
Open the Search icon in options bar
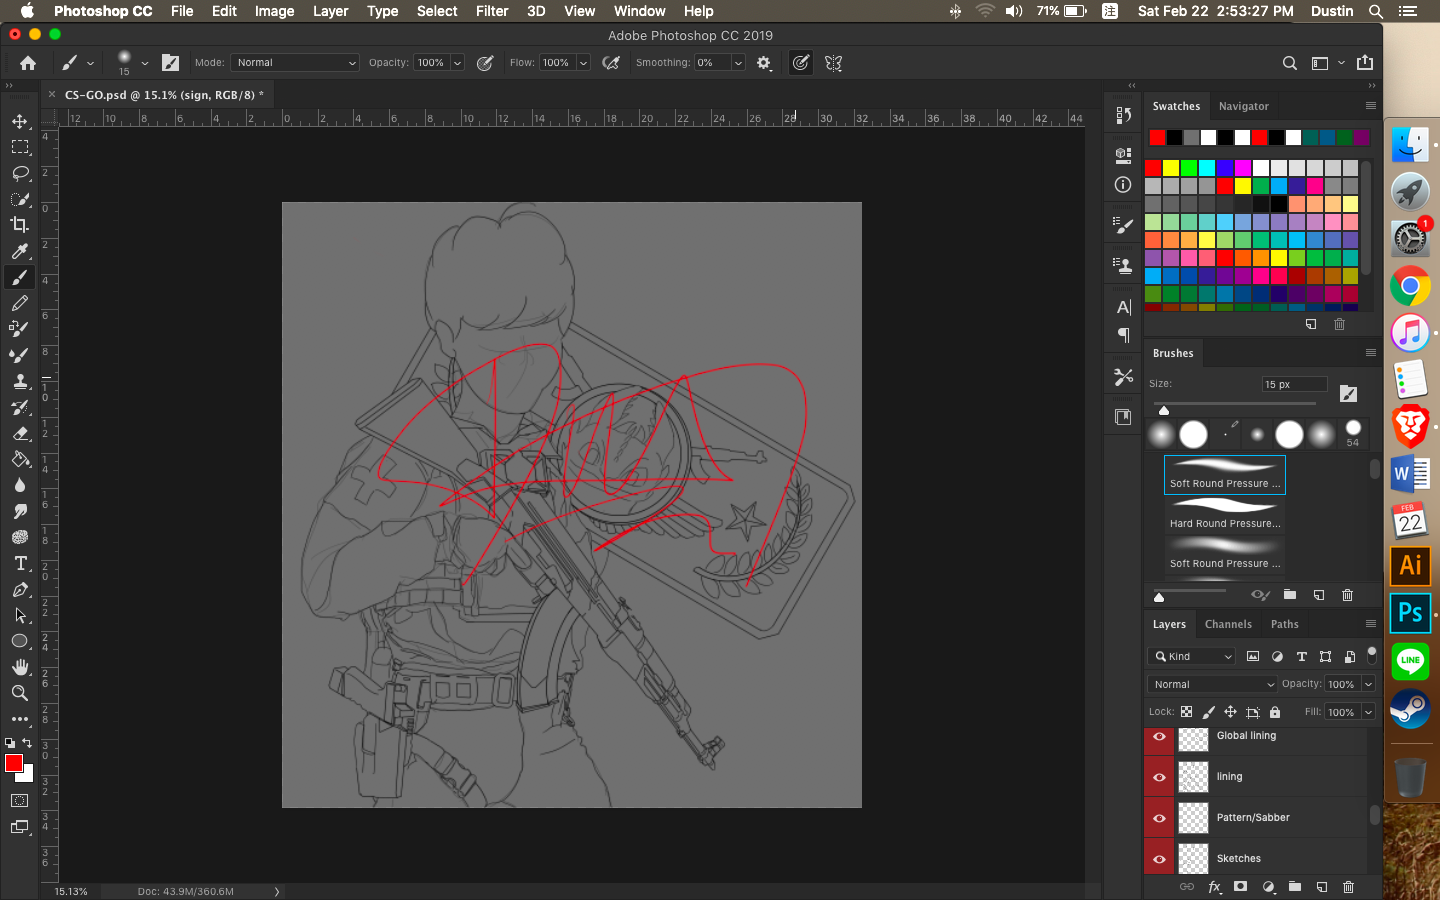coord(1290,63)
